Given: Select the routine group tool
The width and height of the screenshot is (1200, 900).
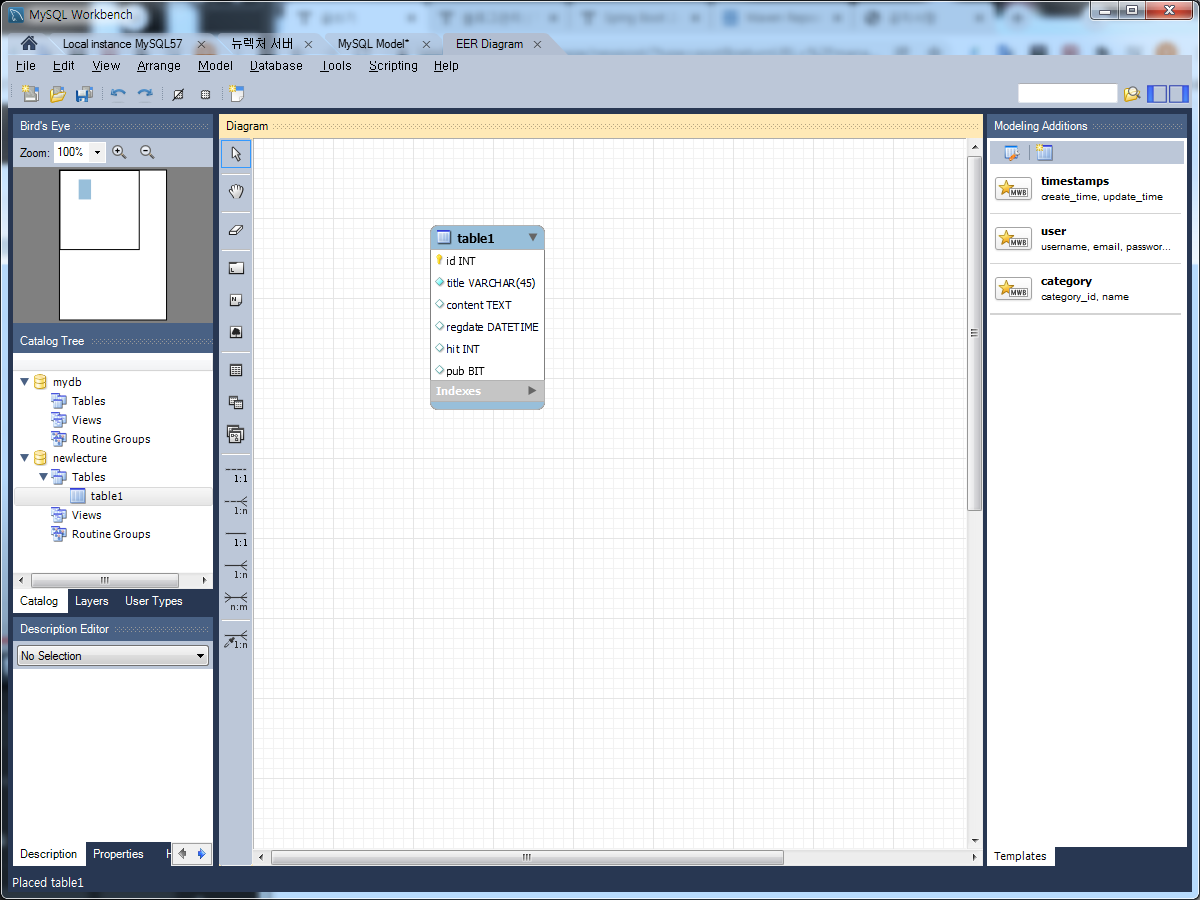Looking at the screenshot, I should (x=236, y=434).
